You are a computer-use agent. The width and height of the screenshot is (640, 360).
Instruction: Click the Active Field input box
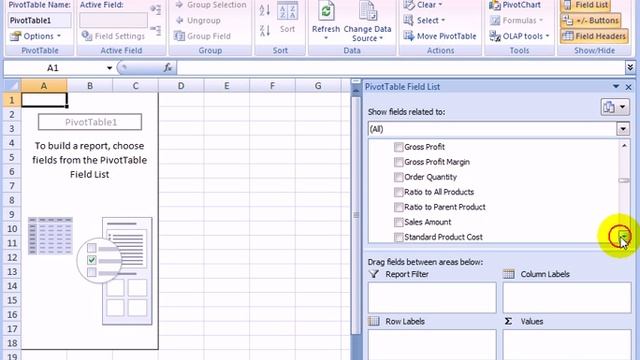pos(113,20)
